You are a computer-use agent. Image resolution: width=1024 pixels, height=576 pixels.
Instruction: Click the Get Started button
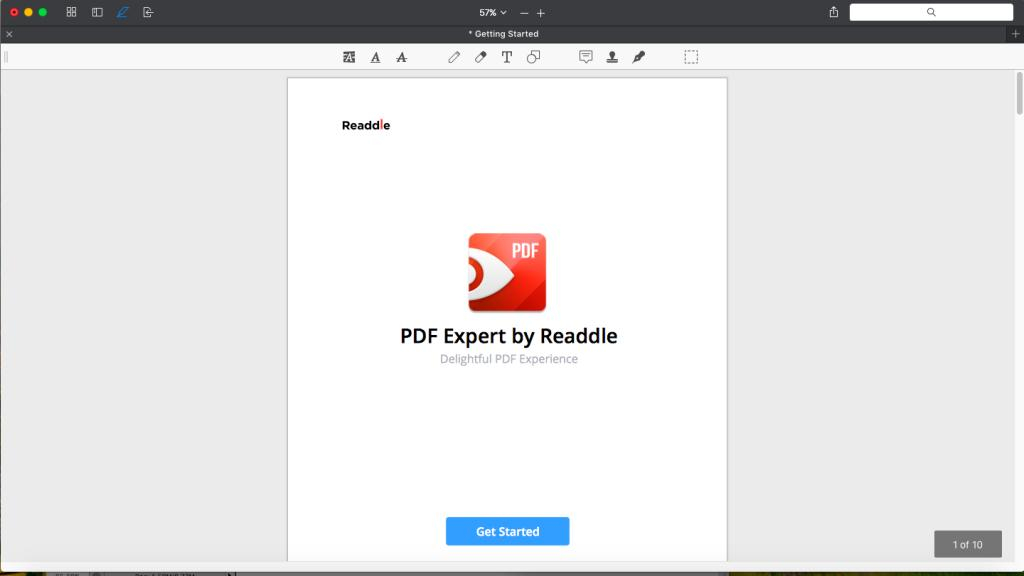pyautogui.click(x=507, y=531)
